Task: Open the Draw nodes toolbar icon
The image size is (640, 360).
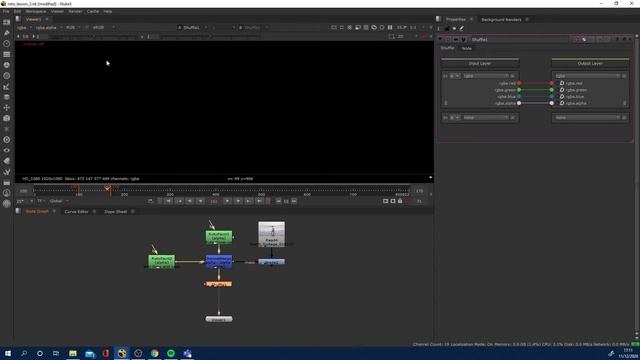Action: click(7, 33)
